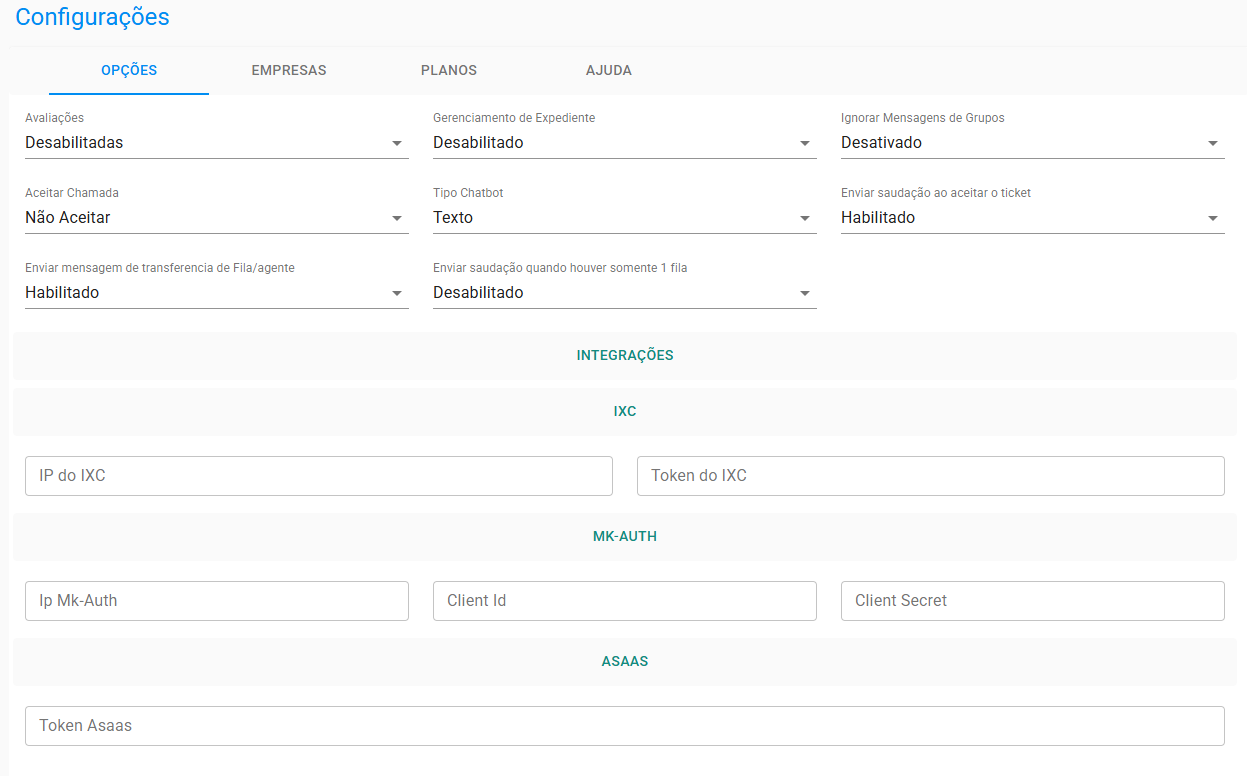Select the Opções tab

click(x=129, y=71)
